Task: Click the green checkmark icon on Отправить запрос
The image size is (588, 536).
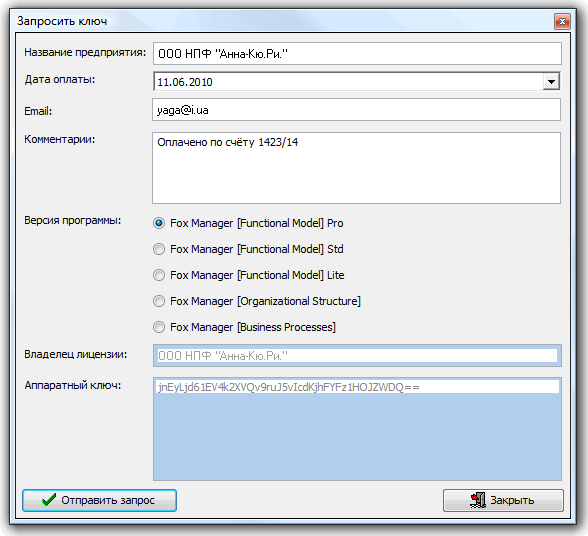Action: pos(49,500)
